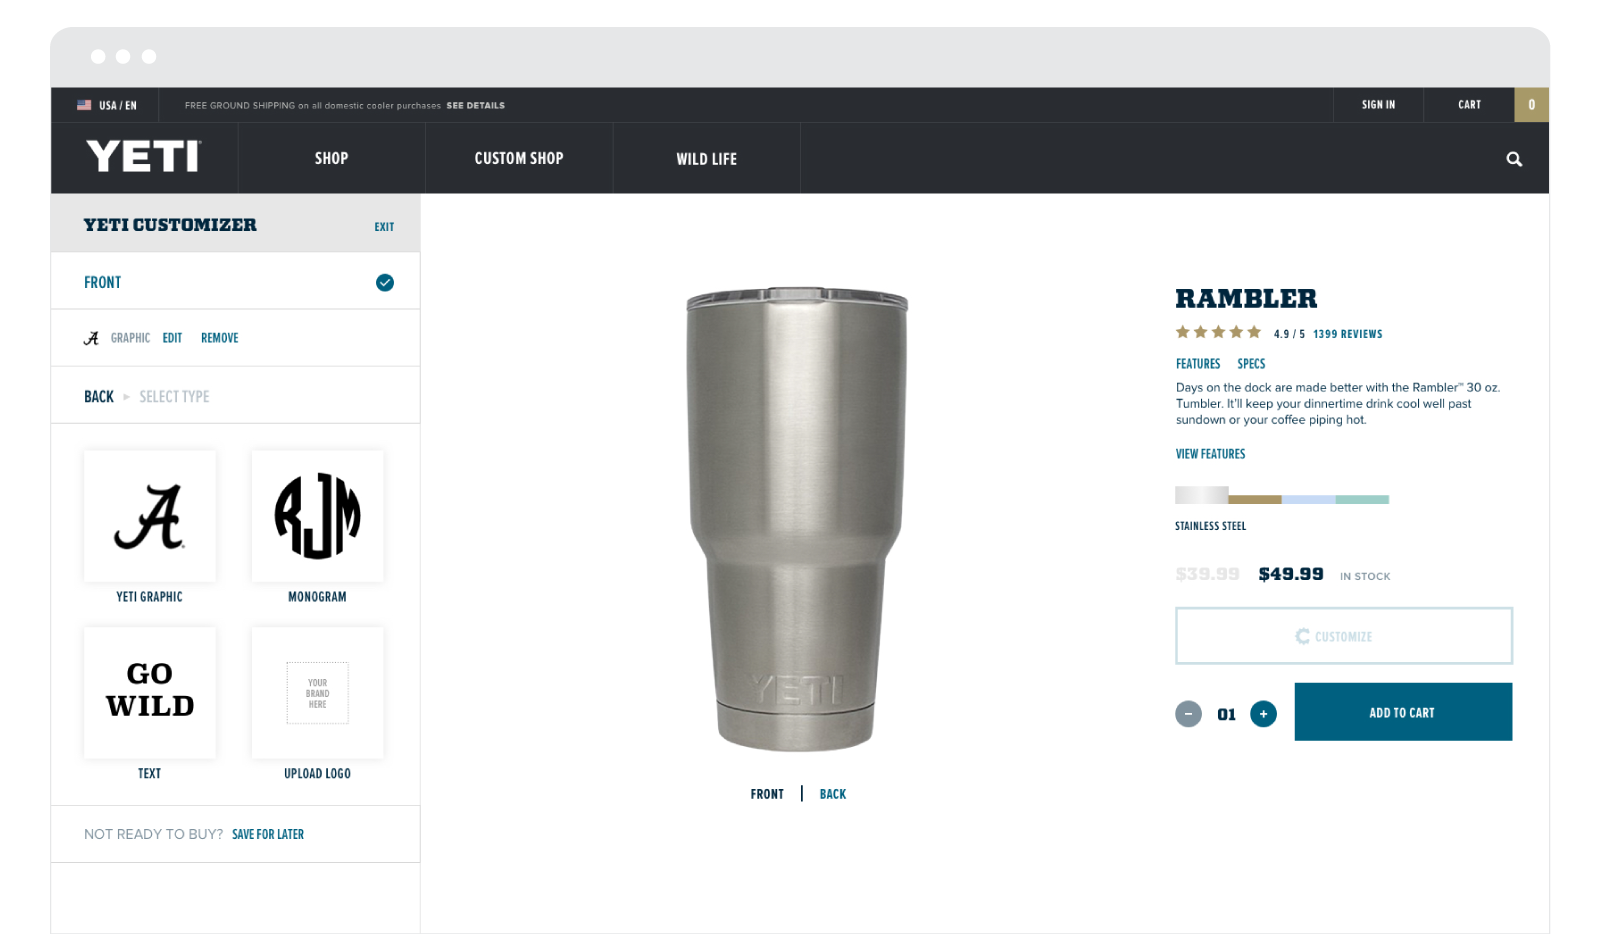
Task: Click the tumbler product image
Action: (x=797, y=518)
